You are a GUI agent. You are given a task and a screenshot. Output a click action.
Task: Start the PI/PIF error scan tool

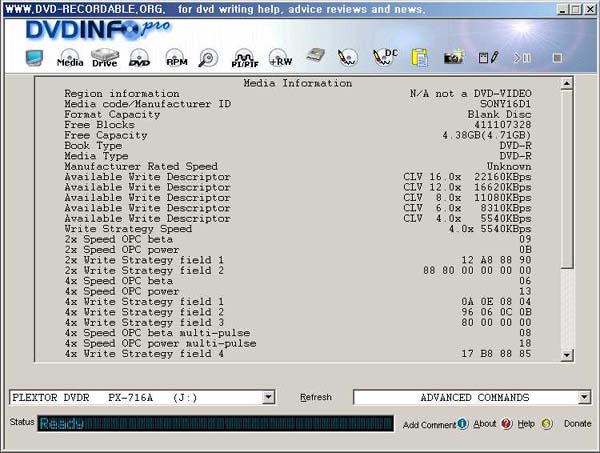[245, 58]
